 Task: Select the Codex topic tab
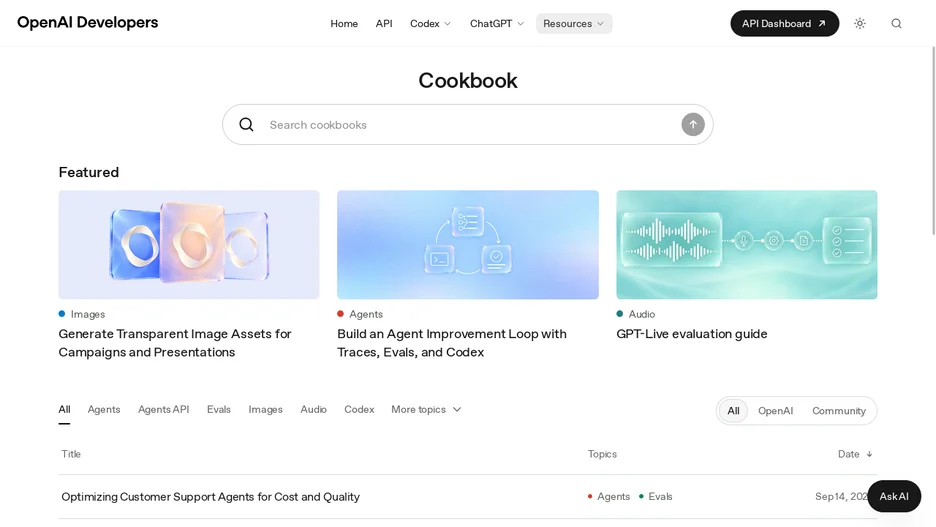pos(359,409)
